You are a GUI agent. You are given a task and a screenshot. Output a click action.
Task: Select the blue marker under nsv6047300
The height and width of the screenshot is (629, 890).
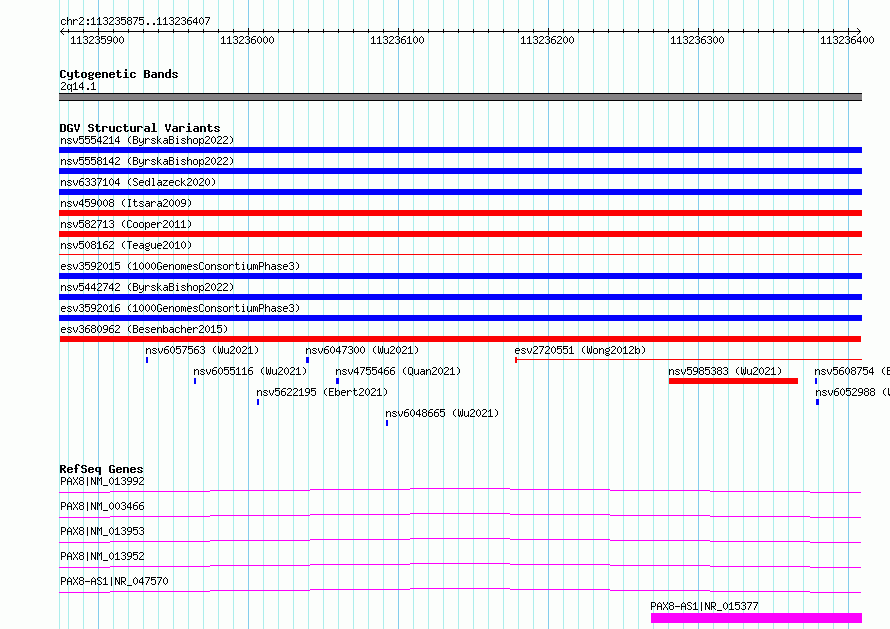pos(308,360)
